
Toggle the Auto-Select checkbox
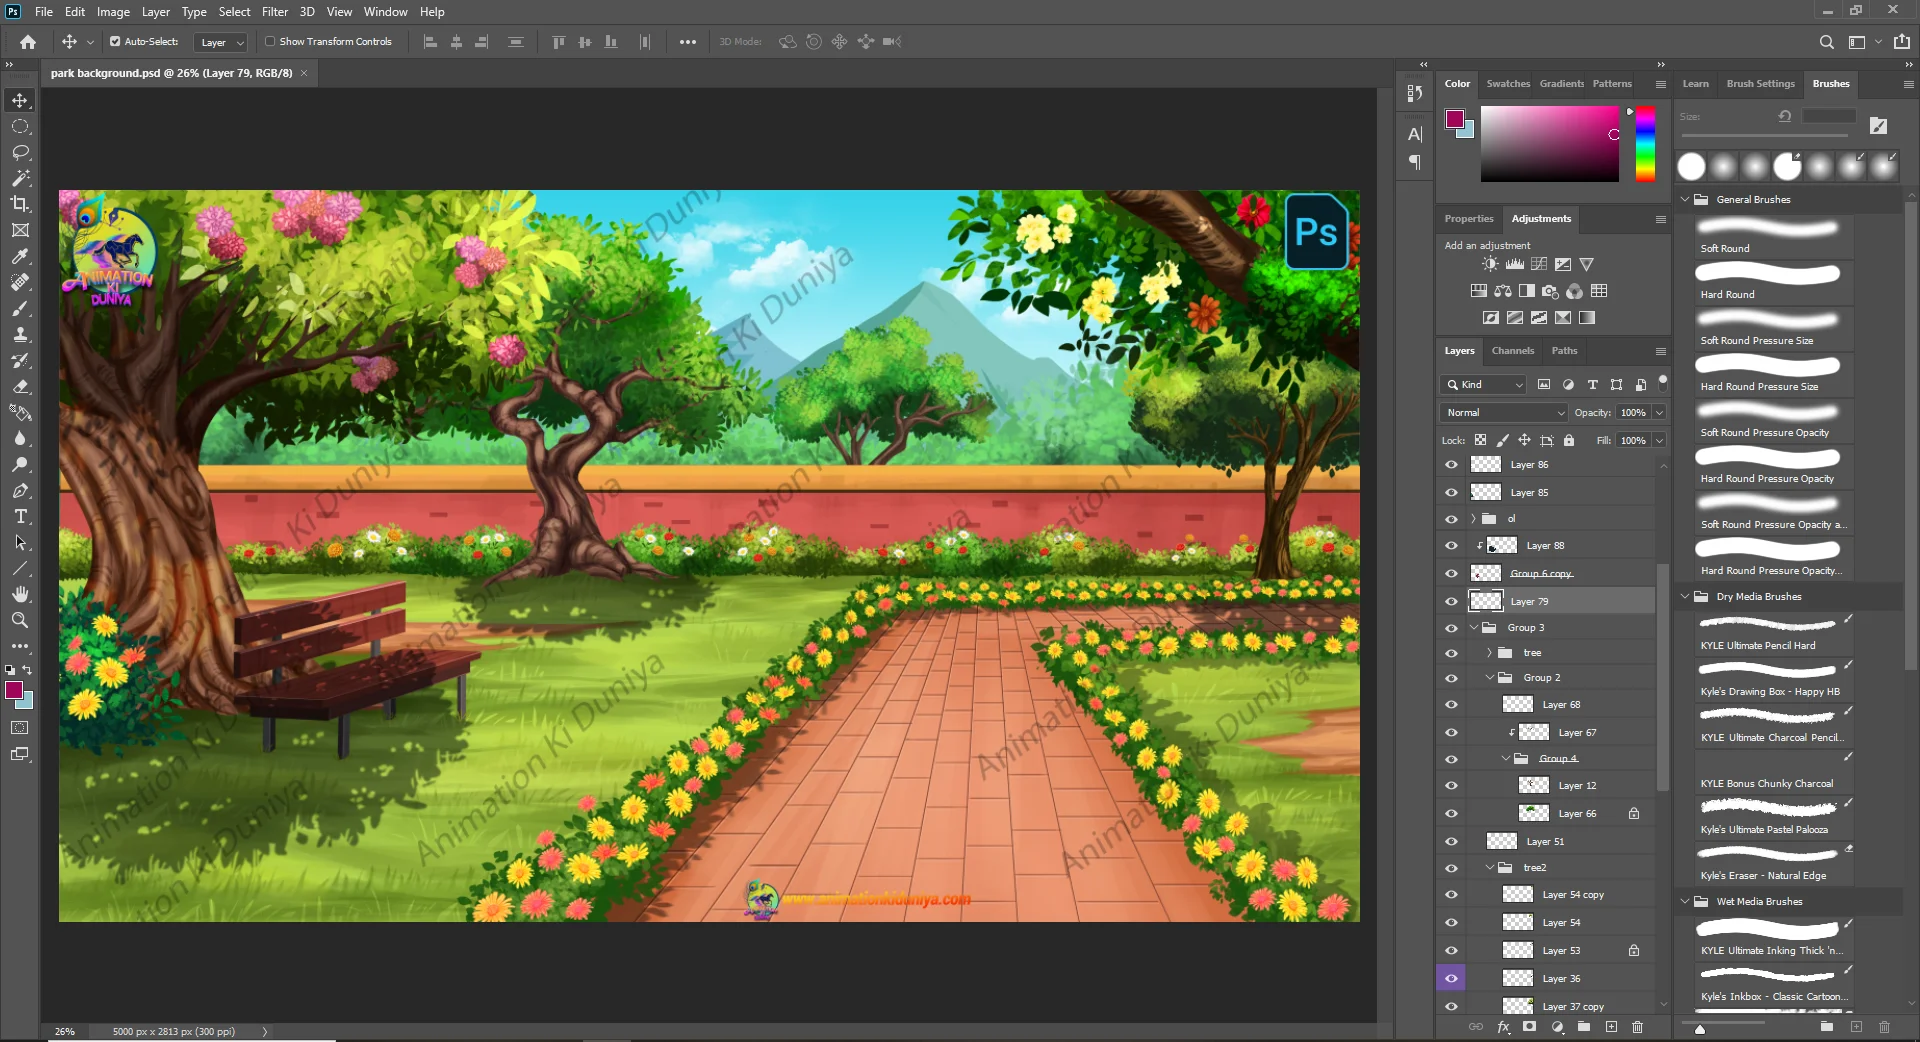115,42
